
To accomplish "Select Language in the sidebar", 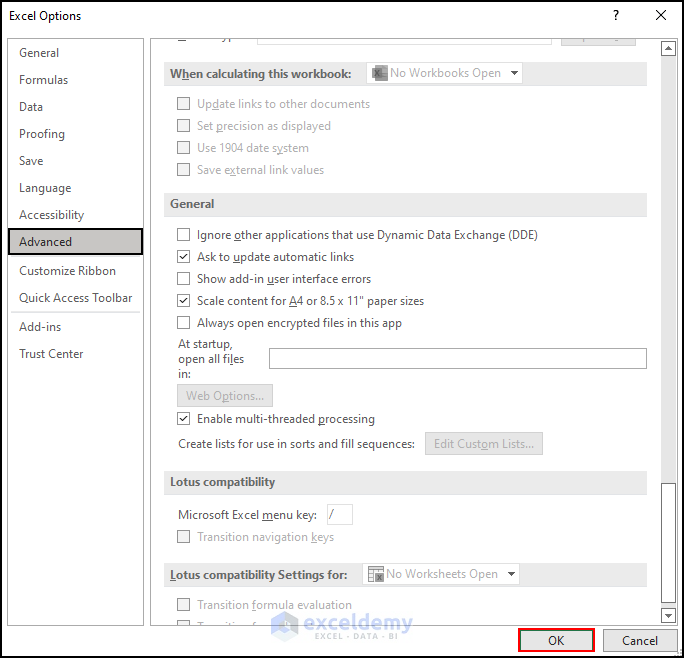I will (45, 188).
